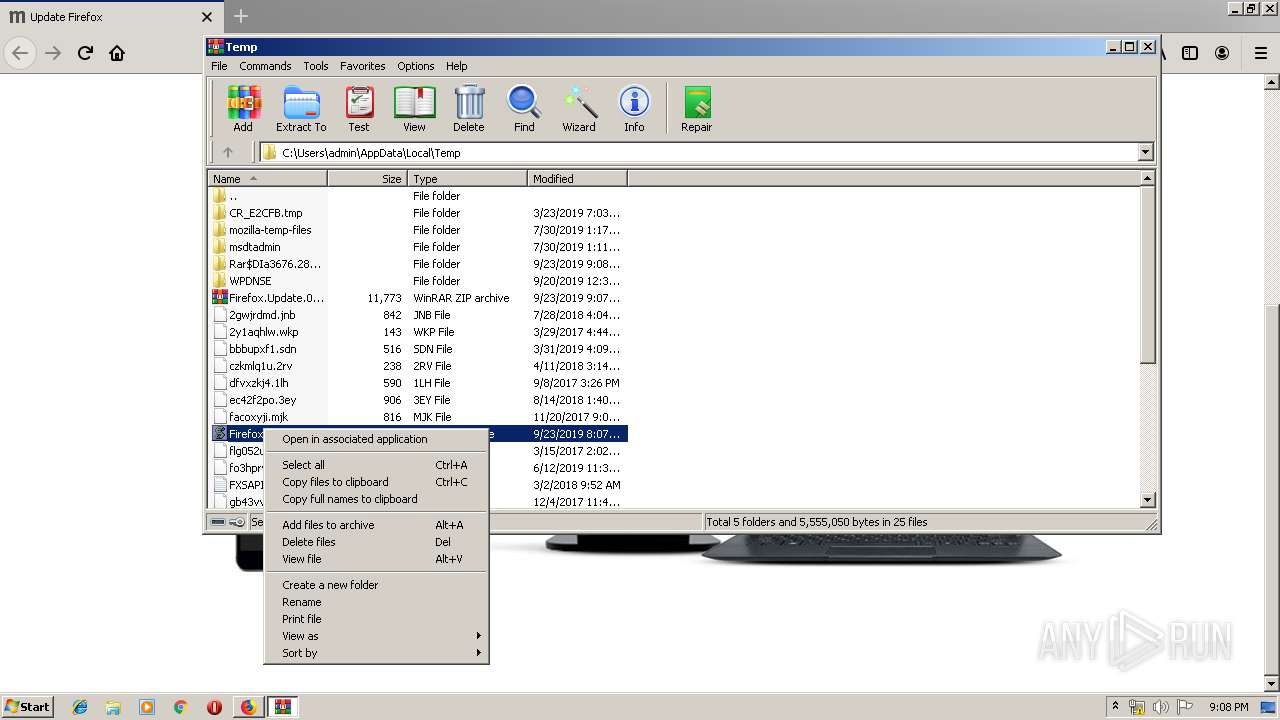Image resolution: width=1280 pixels, height=720 pixels.
Task: Select the Firefox.Update ZIP archive
Action: 276,298
